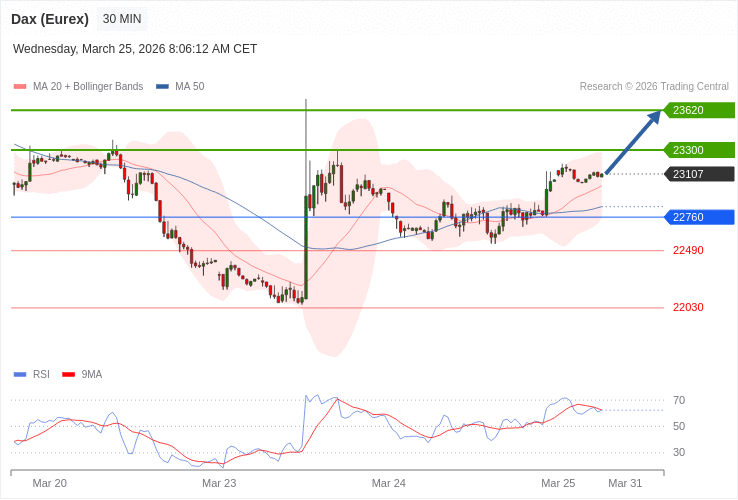Click the dark 23107 current price tag
This screenshot has height=500, width=738.
coord(700,174)
